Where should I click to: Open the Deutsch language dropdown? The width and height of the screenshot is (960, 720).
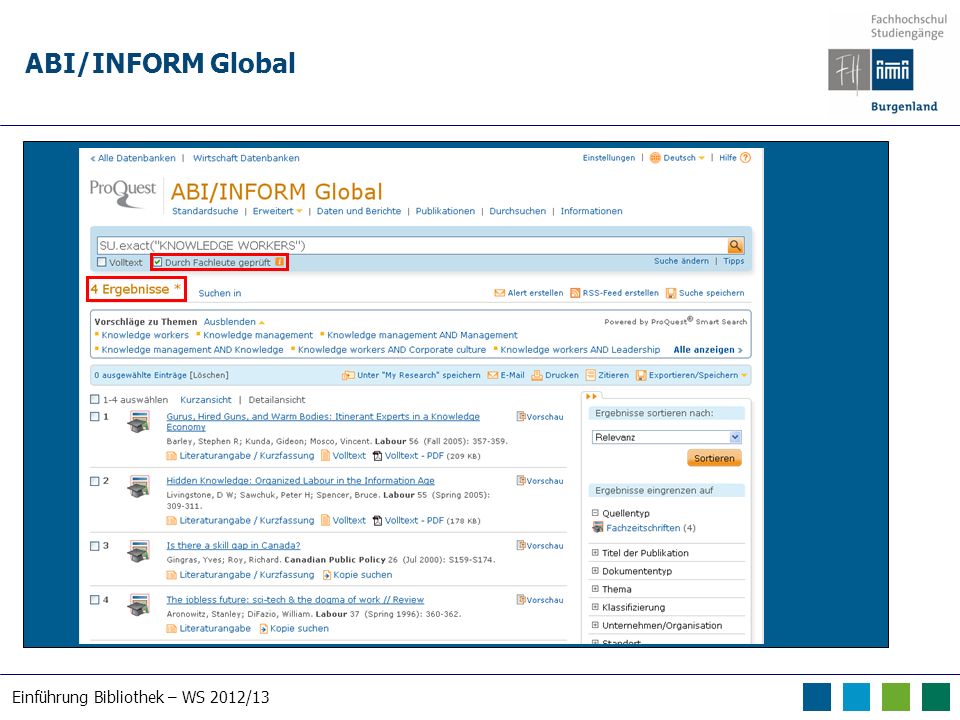tap(684, 158)
